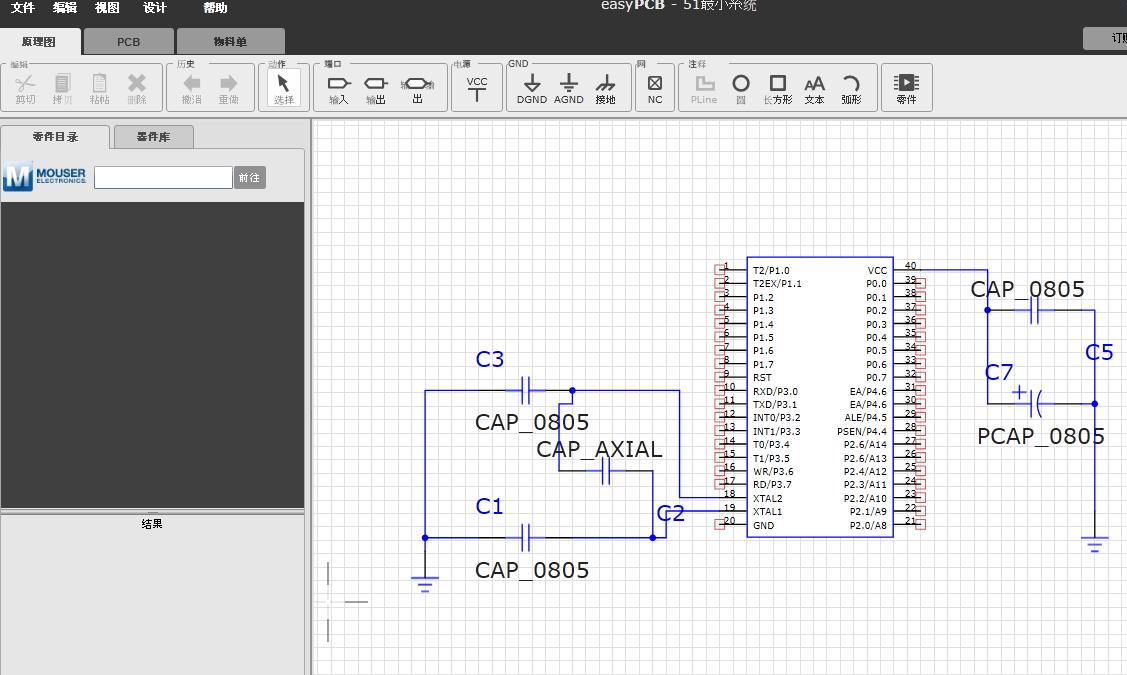
Task: Open the View (视图) menu
Action: [x=107, y=8]
